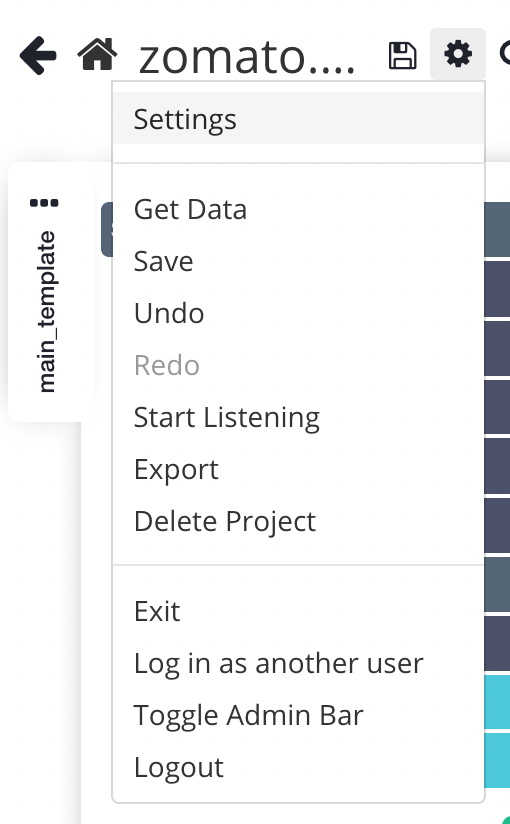This screenshot has height=824, width=510.
Task: Close the gear settings menu
Action: click(x=457, y=54)
